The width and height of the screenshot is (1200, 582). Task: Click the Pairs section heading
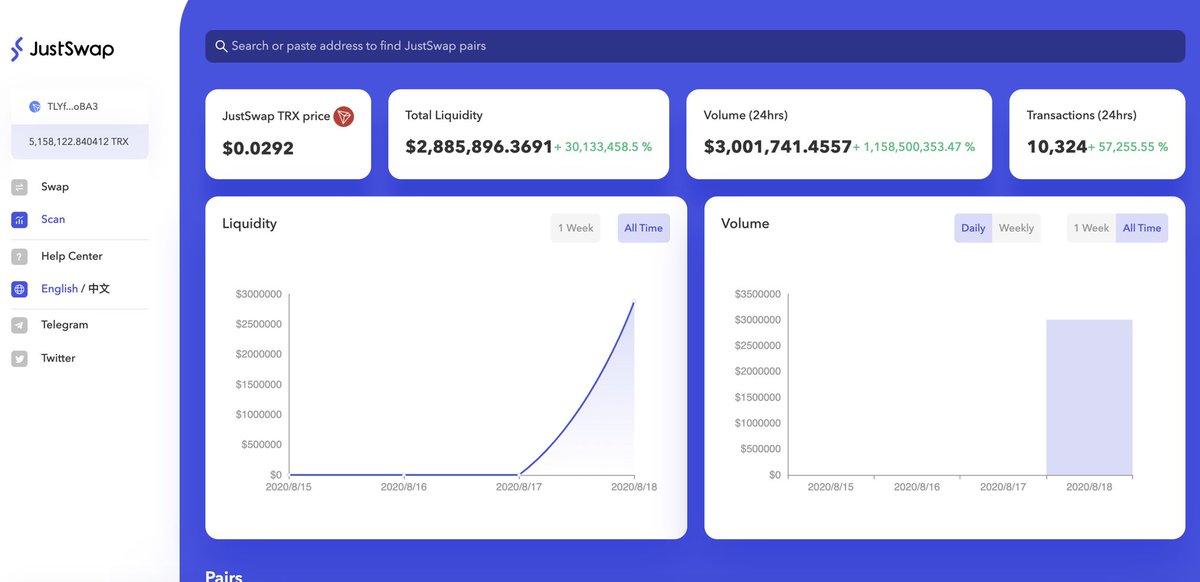tap(224, 576)
